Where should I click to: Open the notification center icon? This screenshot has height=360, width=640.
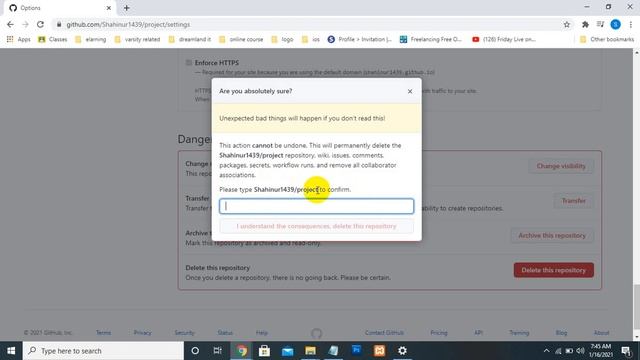pos(627,351)
